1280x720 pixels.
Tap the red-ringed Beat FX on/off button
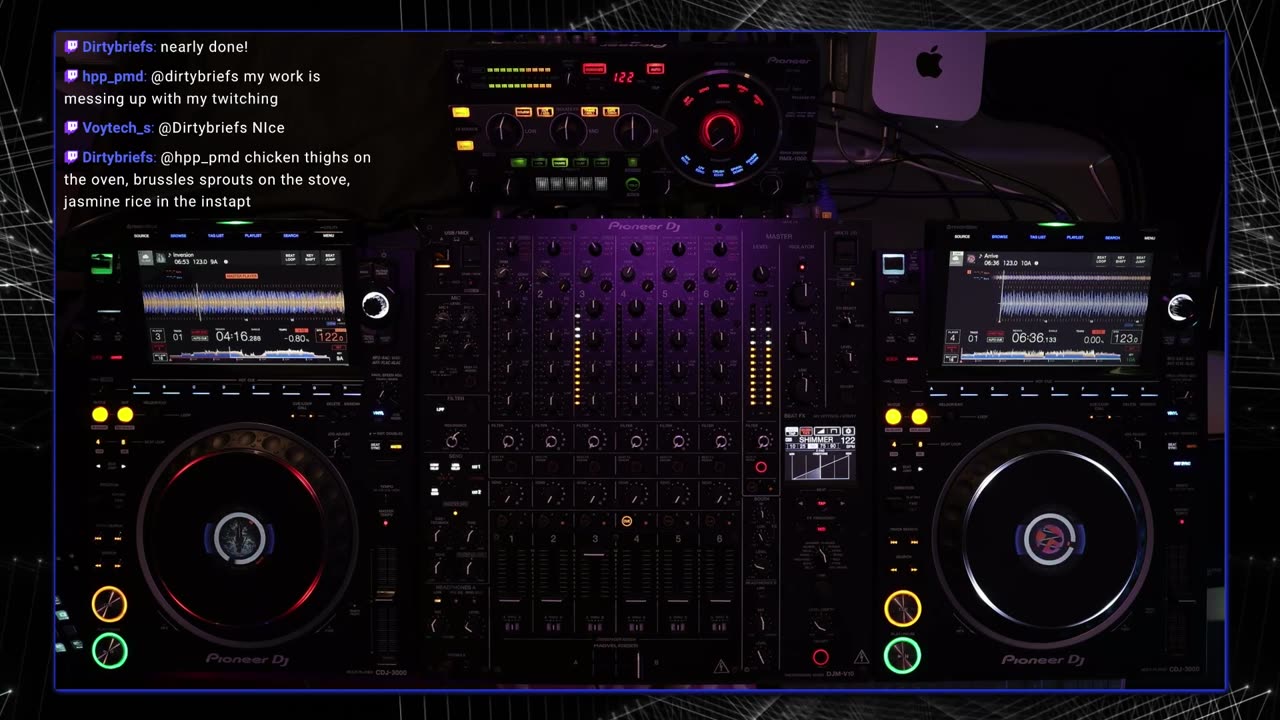click(x=820, y=657)
